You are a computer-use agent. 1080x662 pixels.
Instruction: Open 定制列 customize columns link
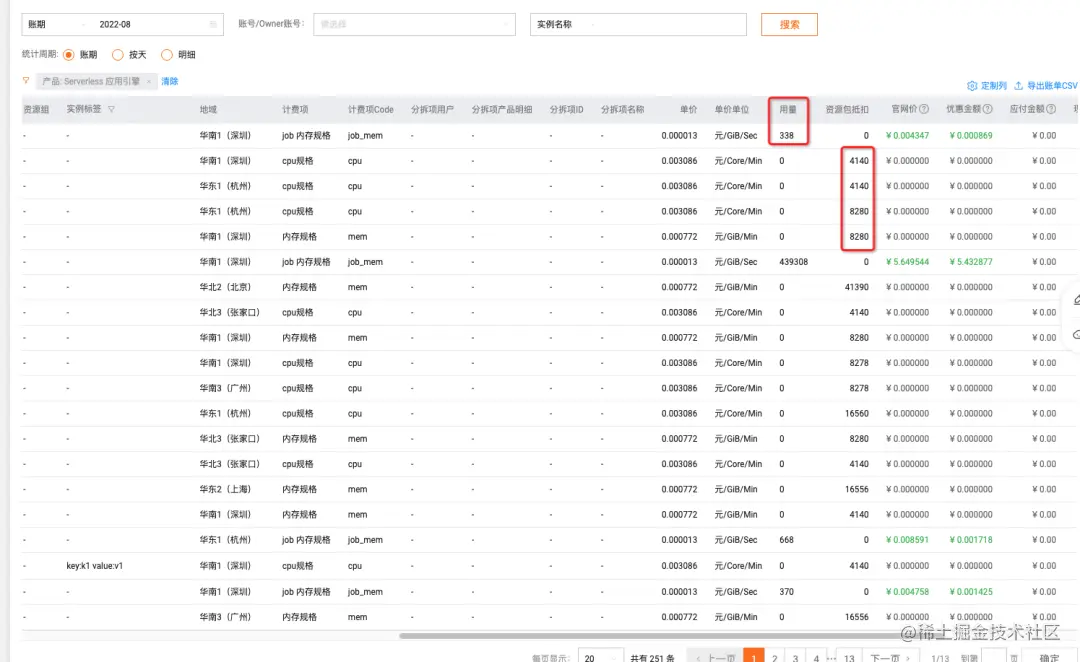click(x=993, y=86)
